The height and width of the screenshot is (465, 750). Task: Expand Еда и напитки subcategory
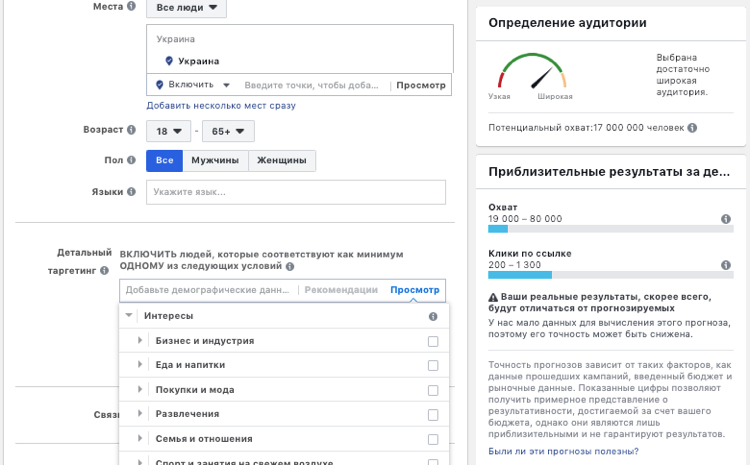pos(140,365)
